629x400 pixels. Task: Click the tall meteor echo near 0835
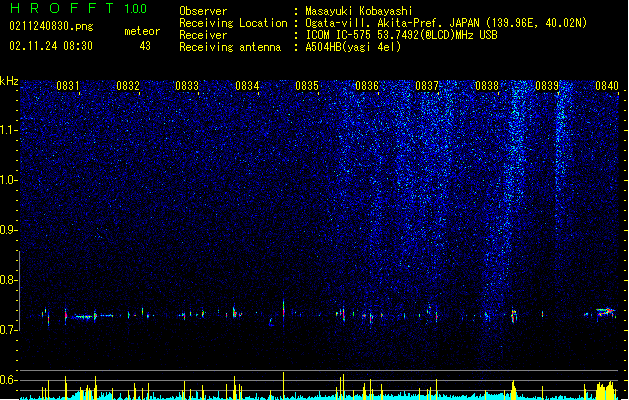284,312
